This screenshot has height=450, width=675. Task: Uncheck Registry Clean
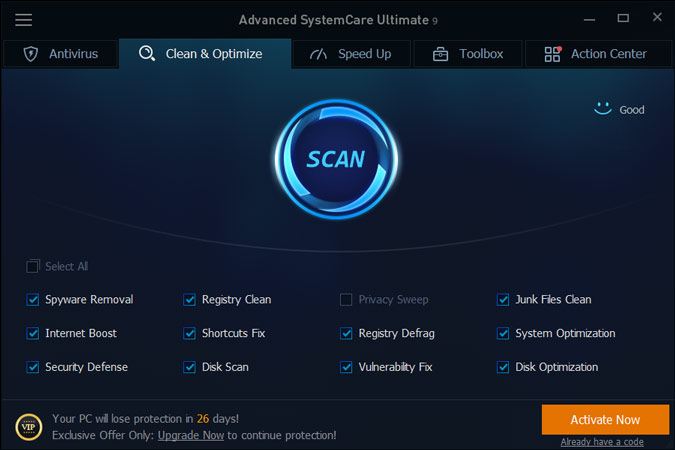189,299
